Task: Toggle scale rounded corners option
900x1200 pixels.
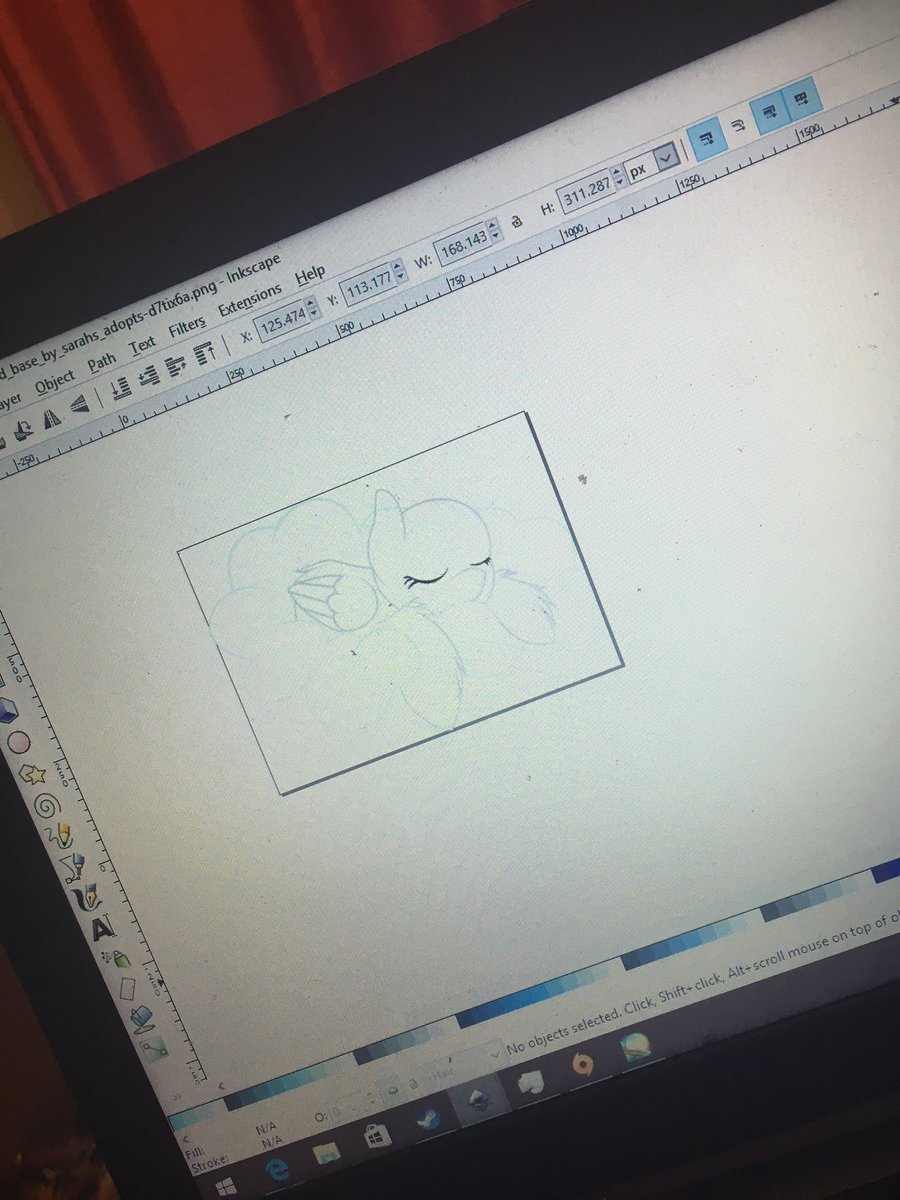Action: (x=739, y=126)
